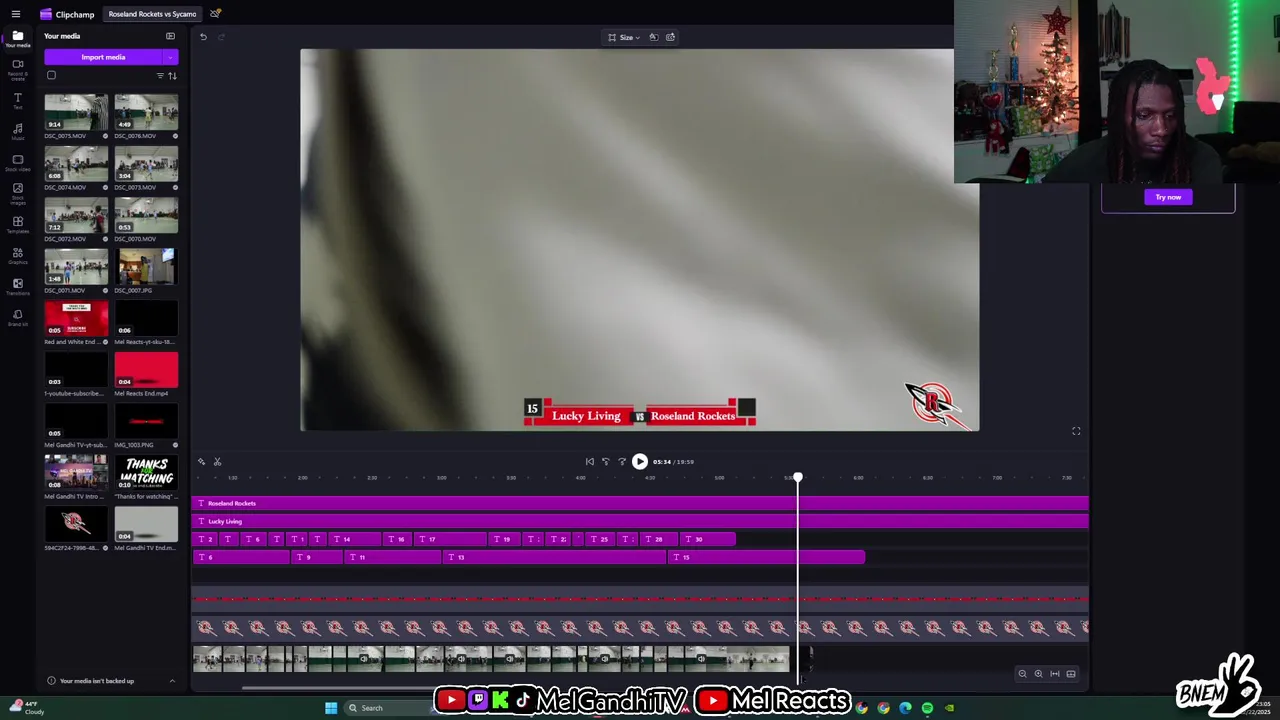Zoom out the timeline
The width and height of the screenshot is (1280, 720).
1022,674
